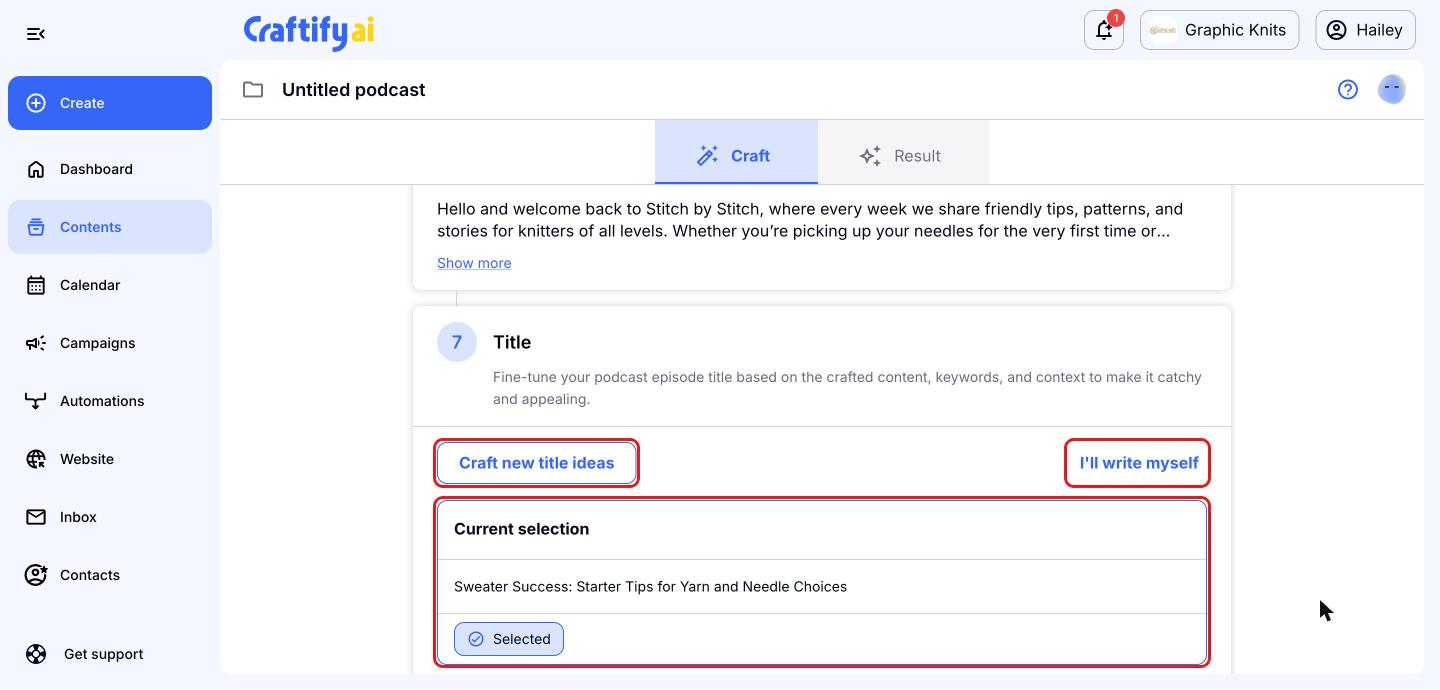Image resolution: width=1440 pixels, height=690 pixels.
Task: Click Craft new title ideas
Action: pyautogui.click(x=537, y=463)
